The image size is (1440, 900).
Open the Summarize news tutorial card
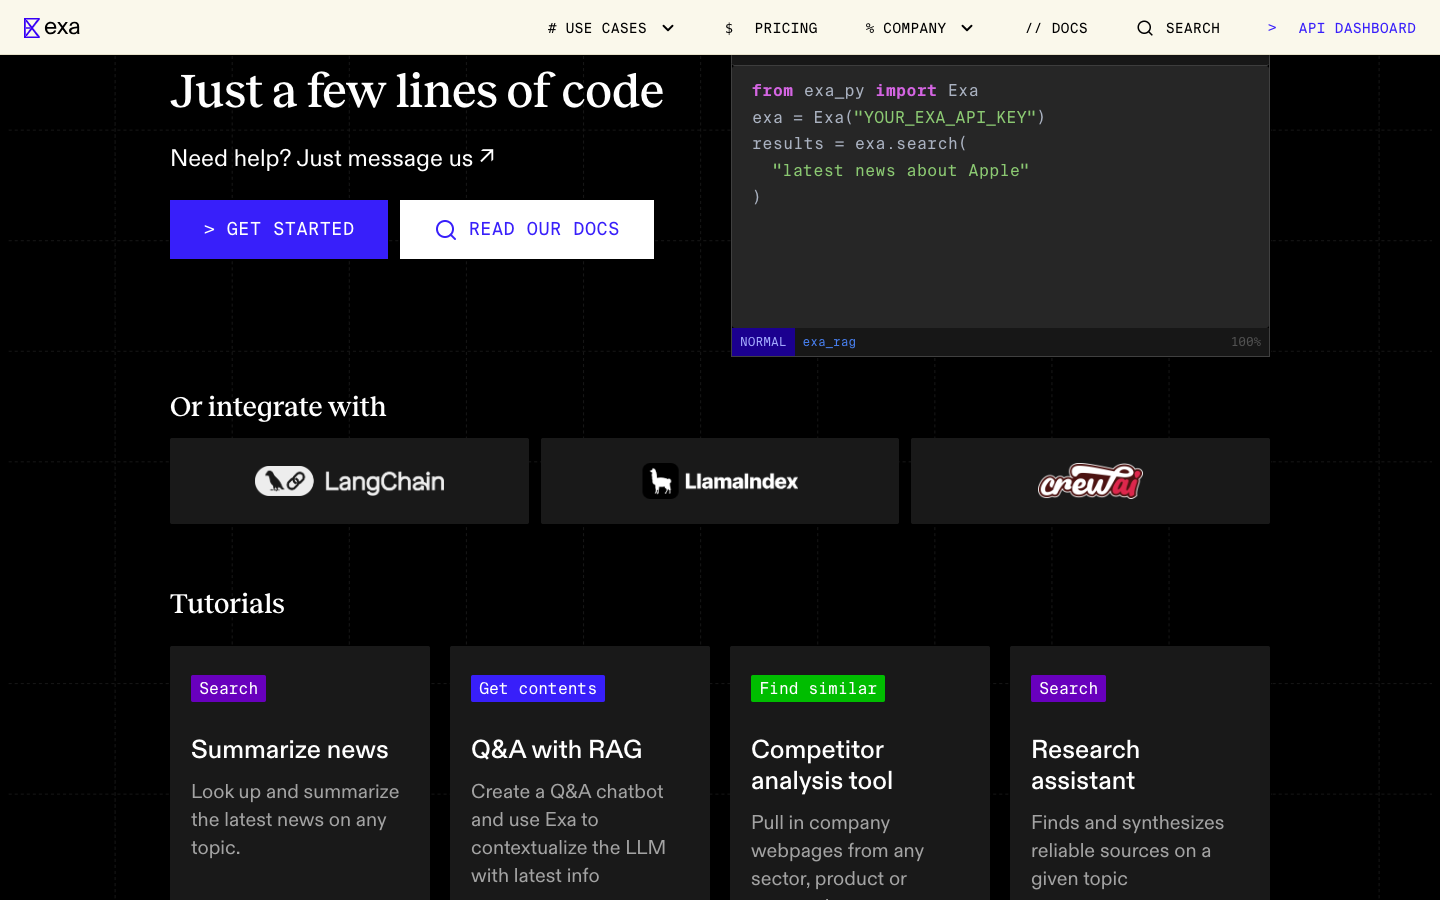pos(300,770)
